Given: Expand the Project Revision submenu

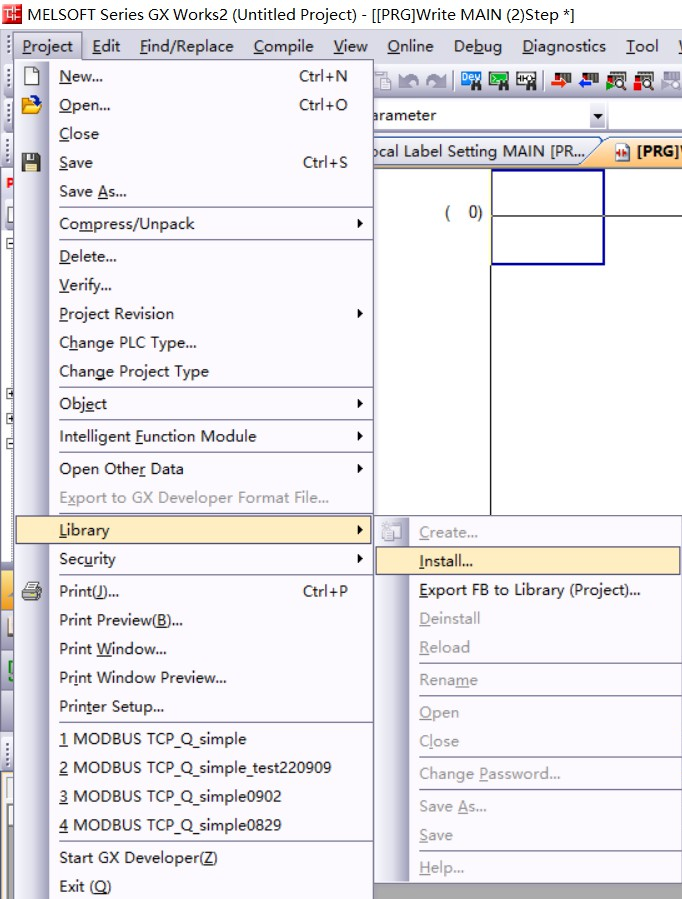Looking at the screenshot, I should (360, 313).
